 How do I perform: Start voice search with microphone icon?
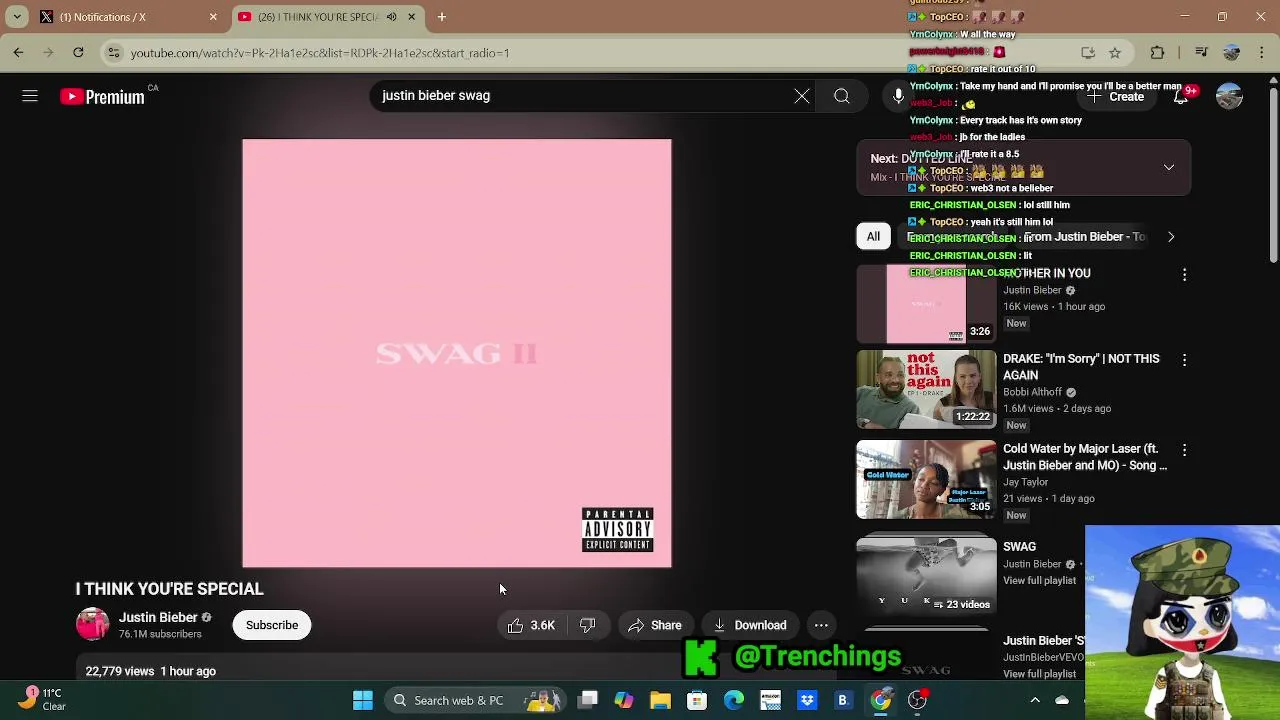pyautogui.click(x=898, y=96)
